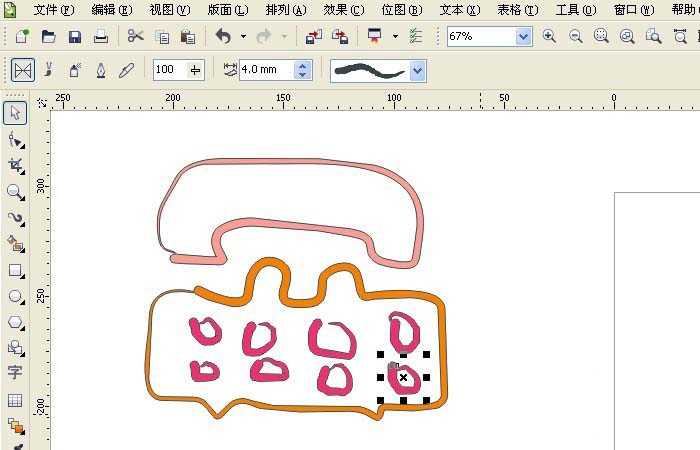Open the 位图(B) menu
The image size is (700, 450).
pyautogui.click(x=402, y=9)
